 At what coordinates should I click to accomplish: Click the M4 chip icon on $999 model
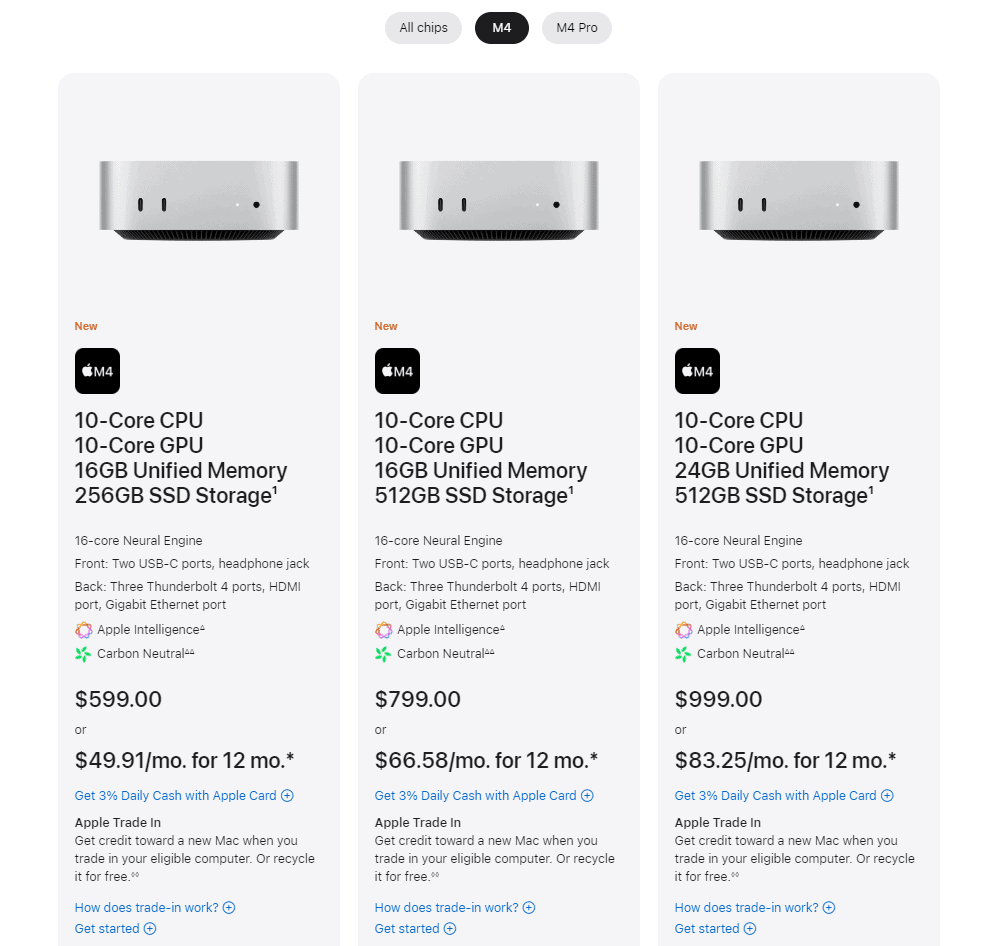click(x=697, y=371)
